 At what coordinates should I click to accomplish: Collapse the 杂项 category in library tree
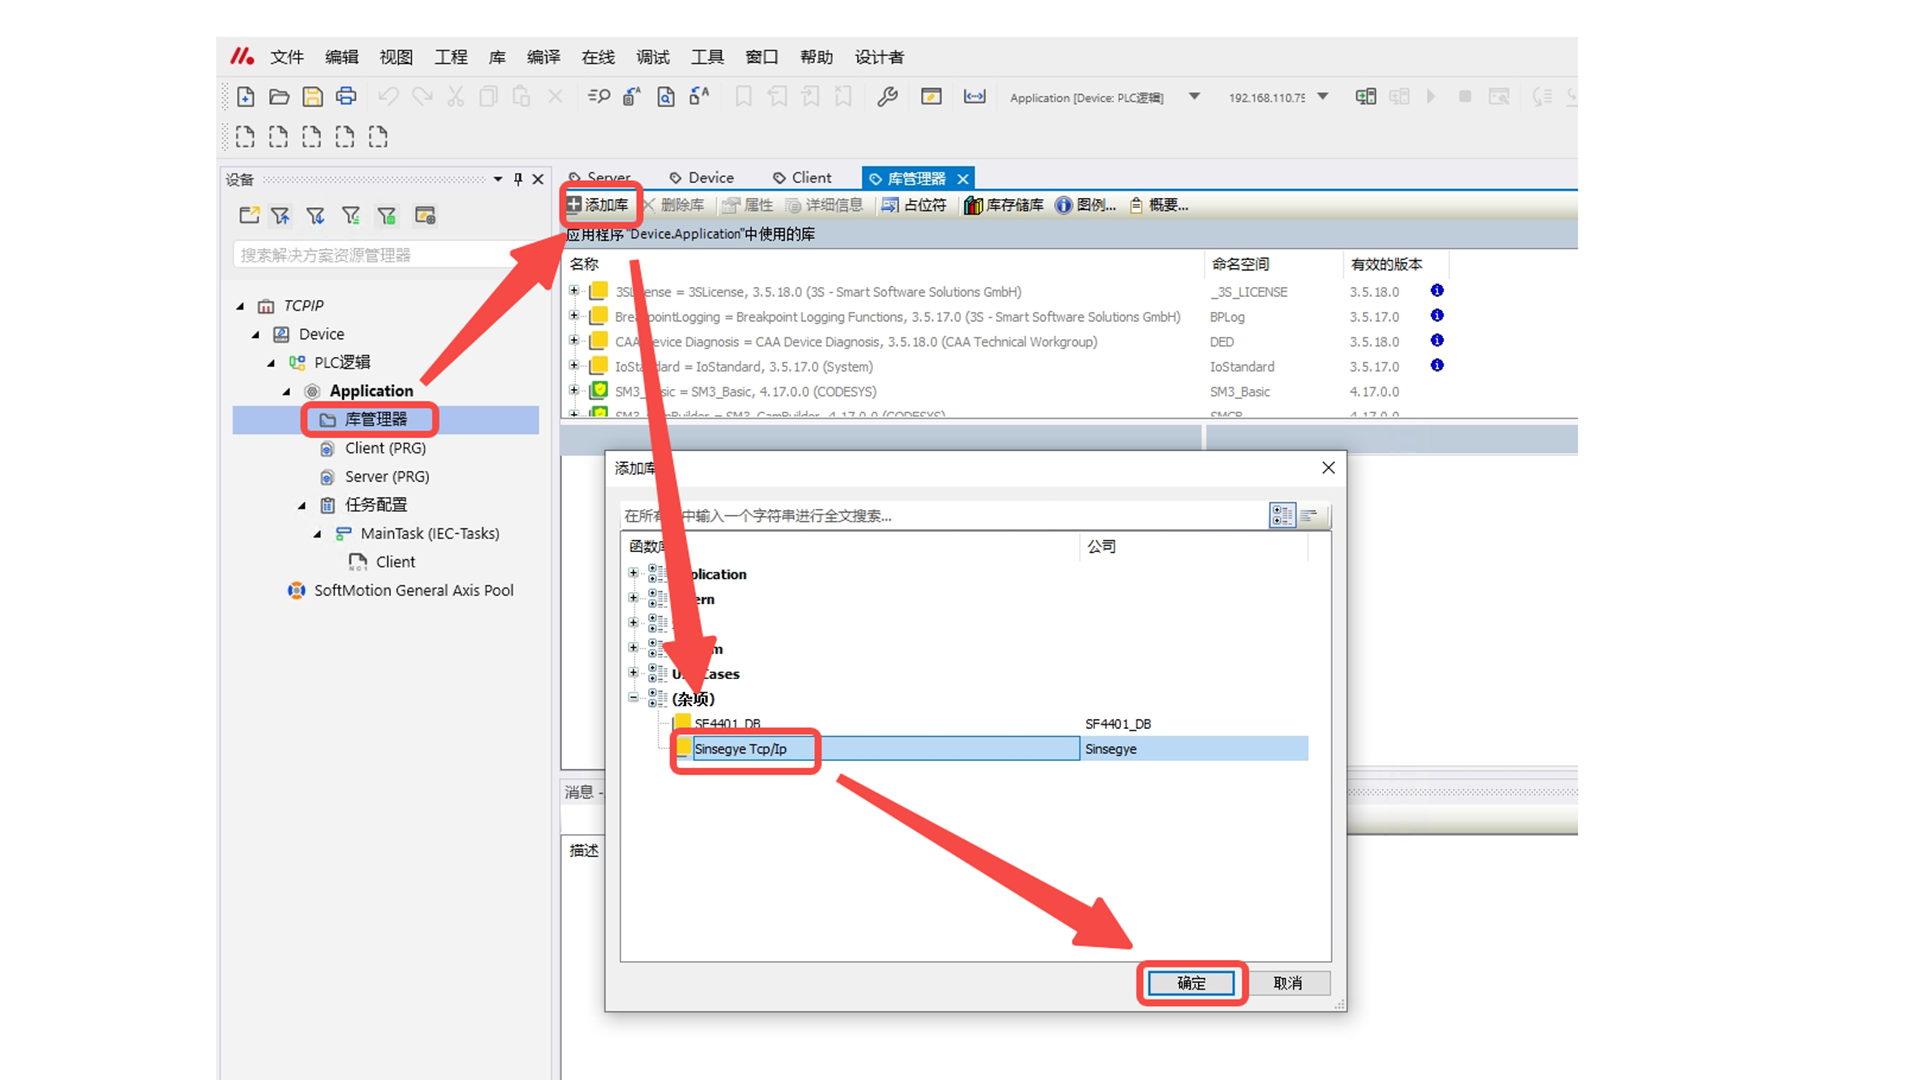[x=633, y=698]
